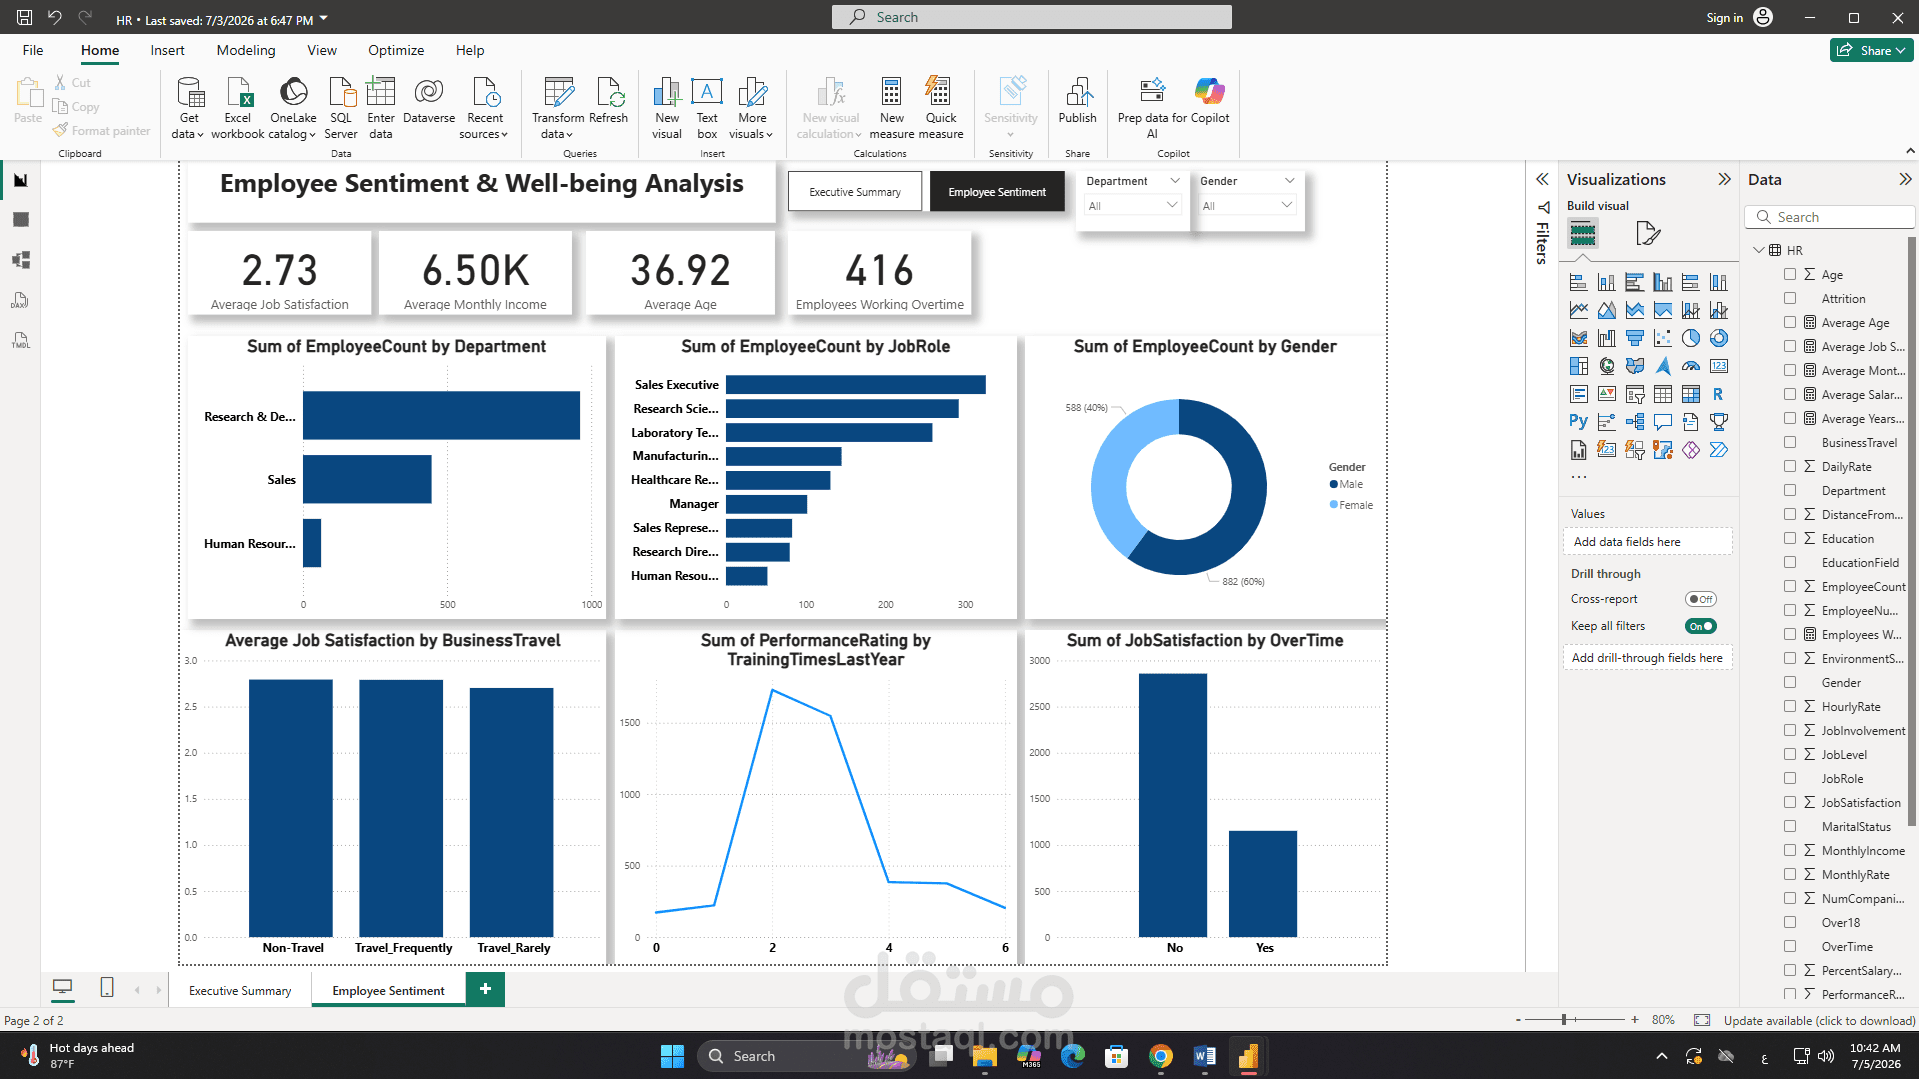Viewport: 1919px width, 1079px height.
Task: Select R script visual icon
Action: [x=1718, y=394]
